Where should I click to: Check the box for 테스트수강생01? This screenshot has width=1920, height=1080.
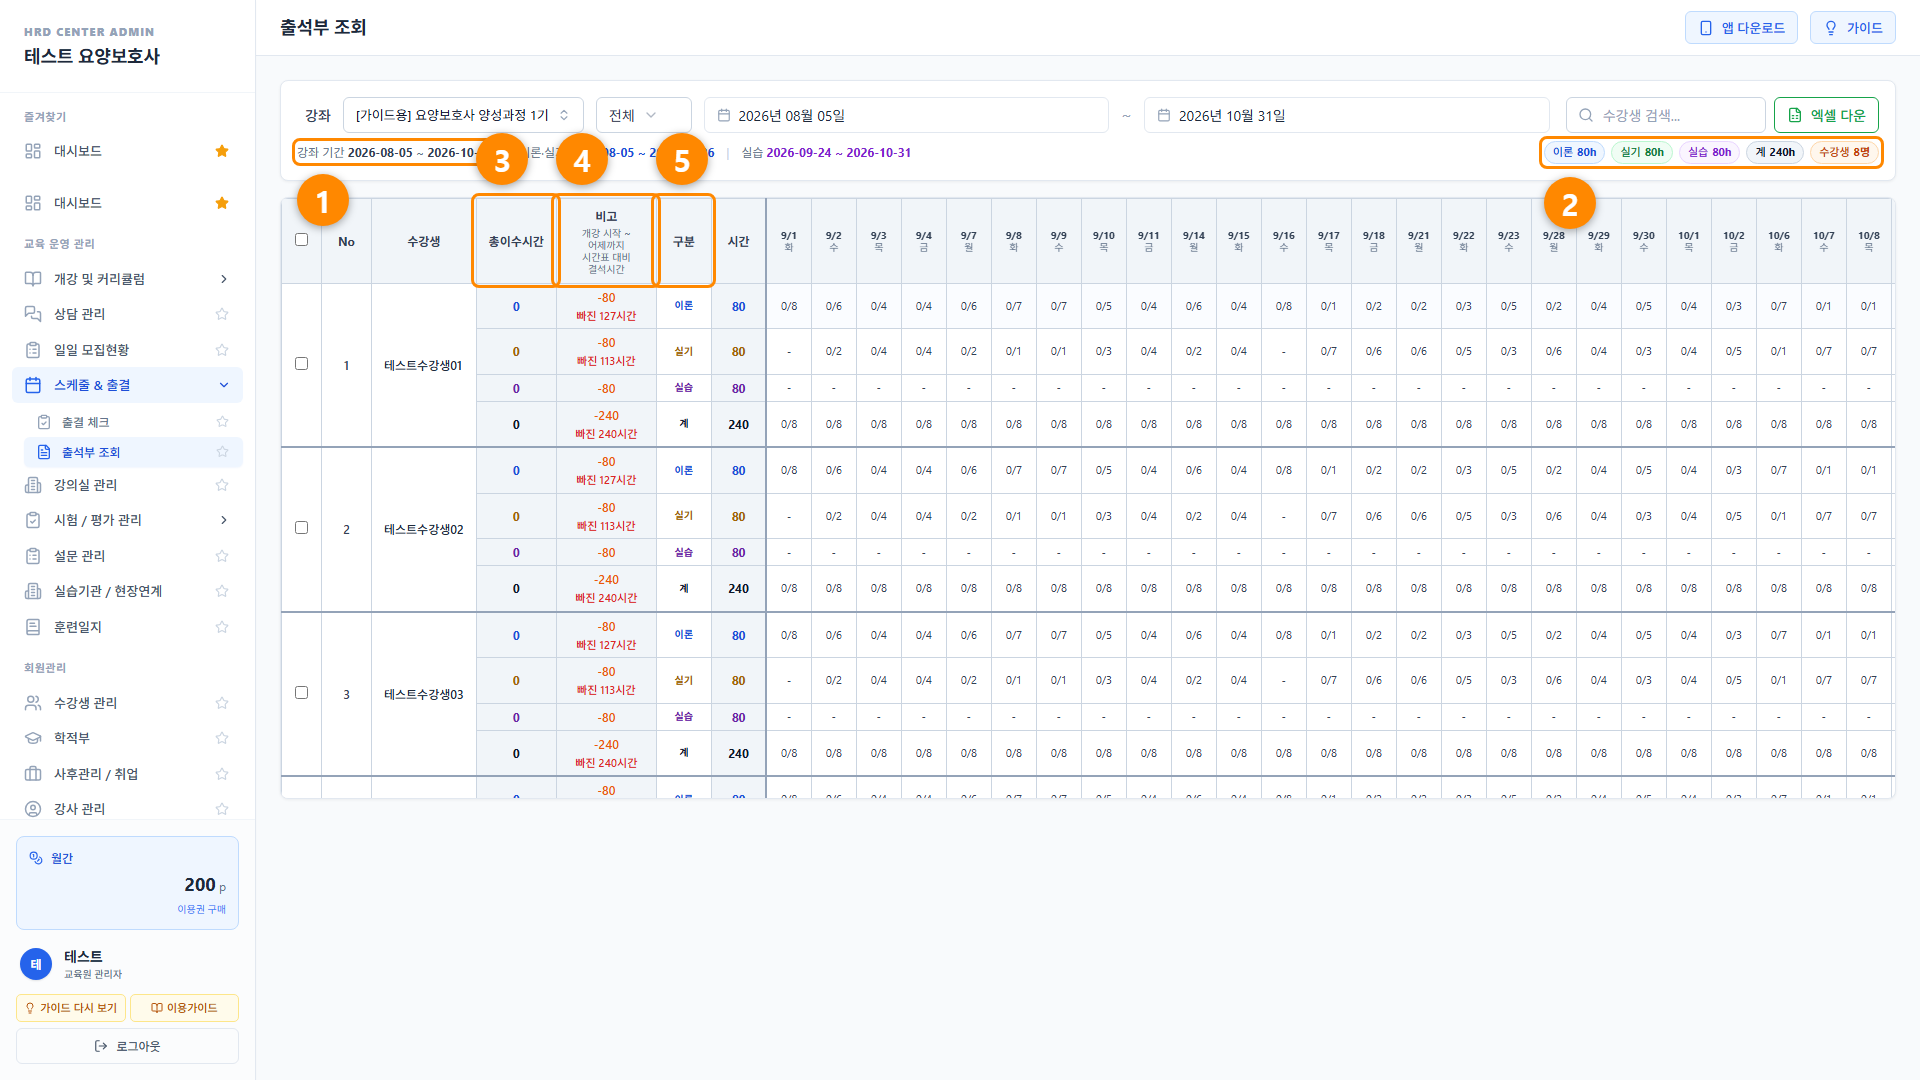pyautogui.click(x=301, y=364)
